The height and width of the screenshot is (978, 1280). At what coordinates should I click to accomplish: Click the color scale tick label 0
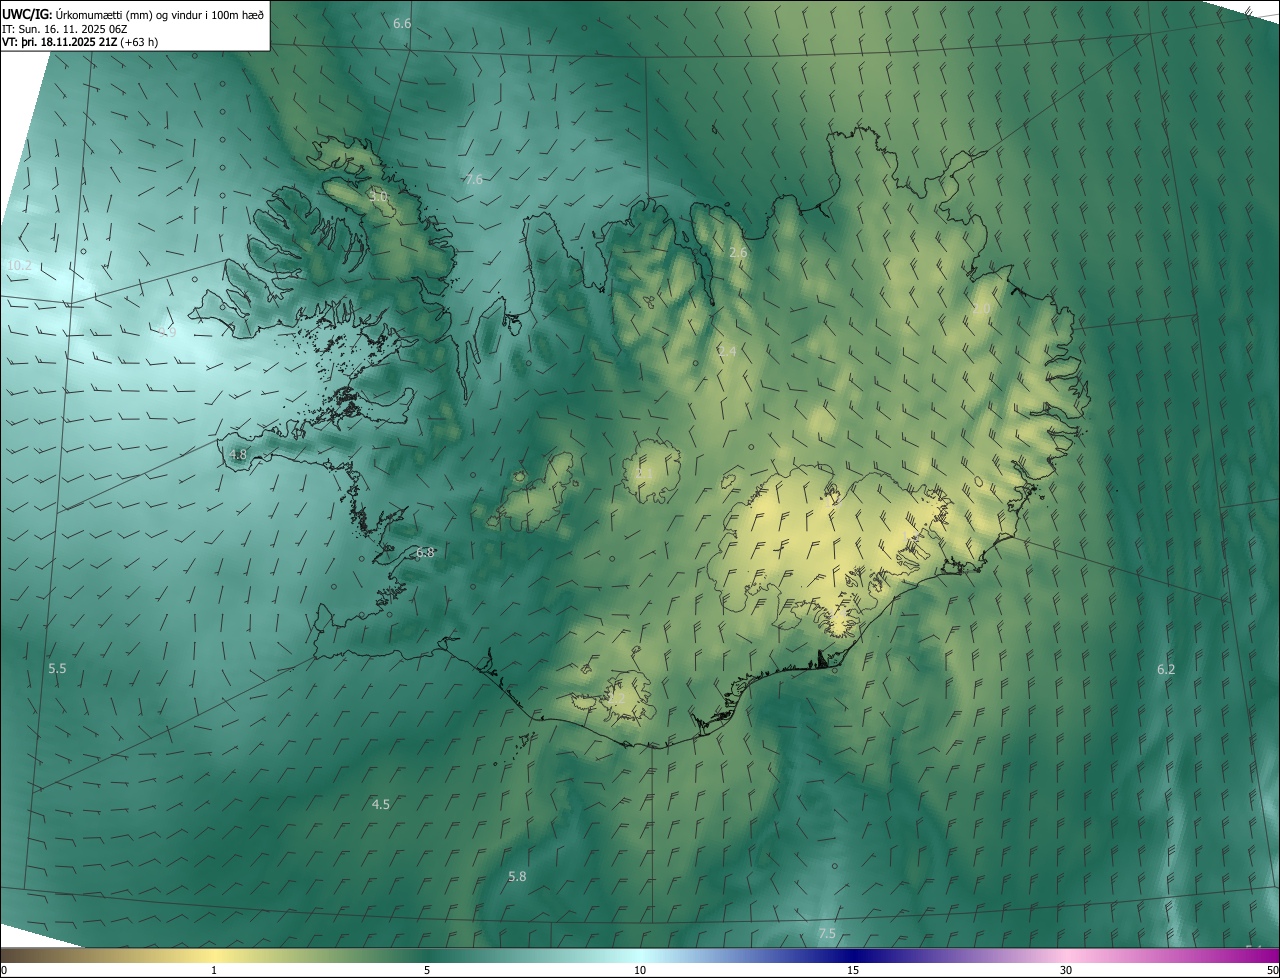pos(4,970)
